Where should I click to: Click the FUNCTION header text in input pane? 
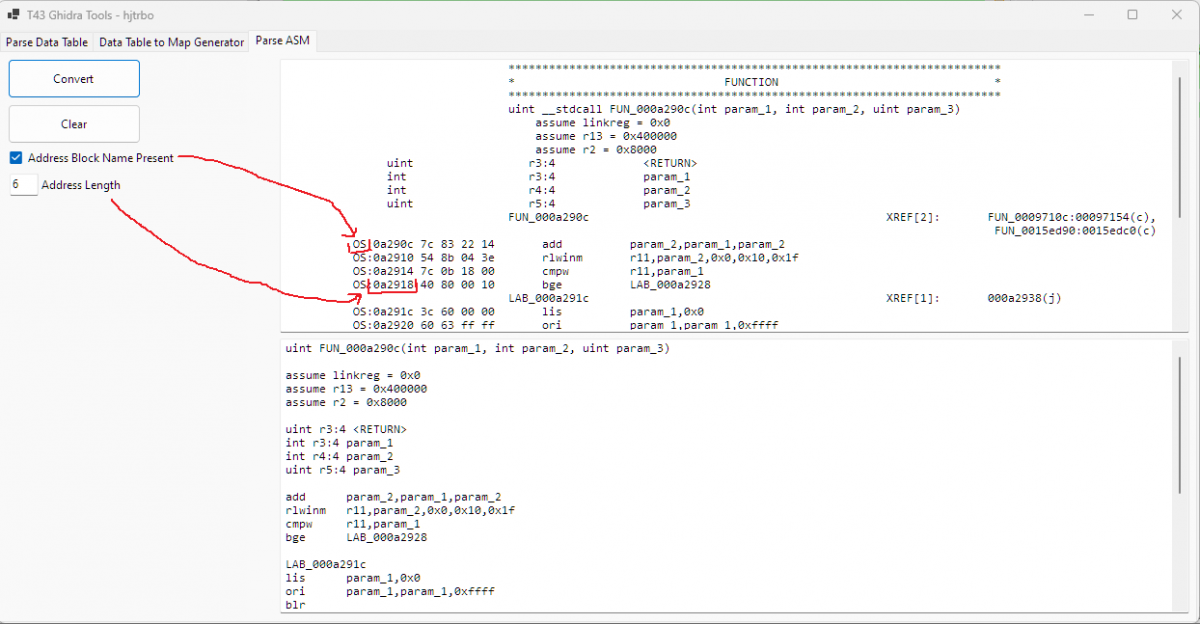(751, 82)
